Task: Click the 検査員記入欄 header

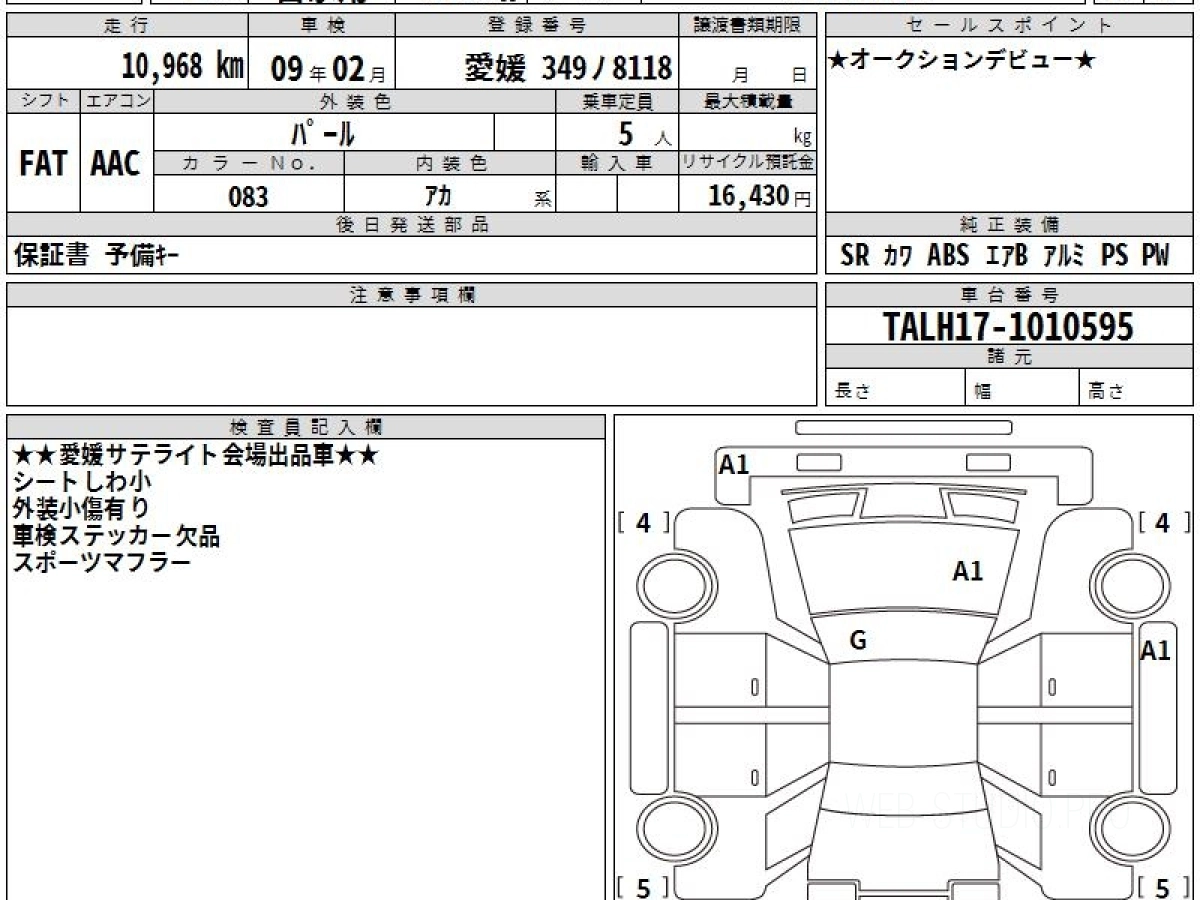Action: point(306,427)
